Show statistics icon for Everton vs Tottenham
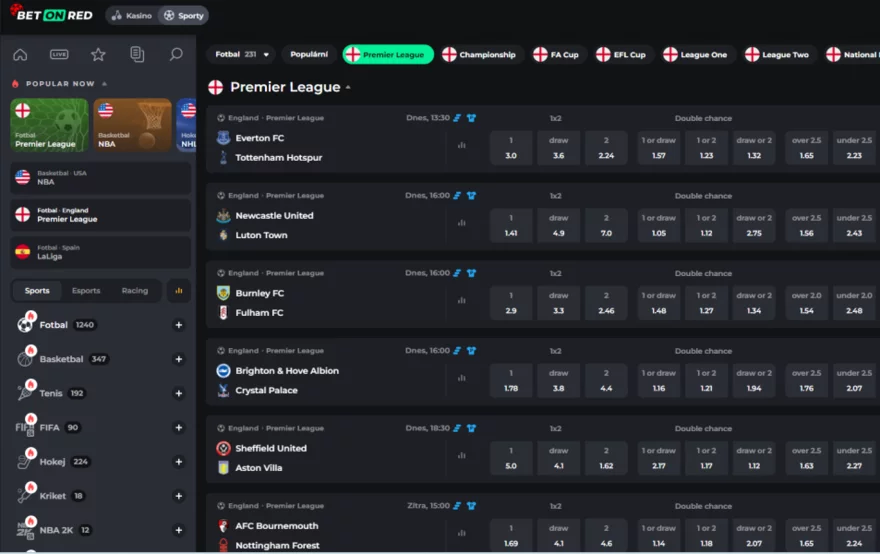The height and width of the screenshot is (554, 880). point(461,145)
